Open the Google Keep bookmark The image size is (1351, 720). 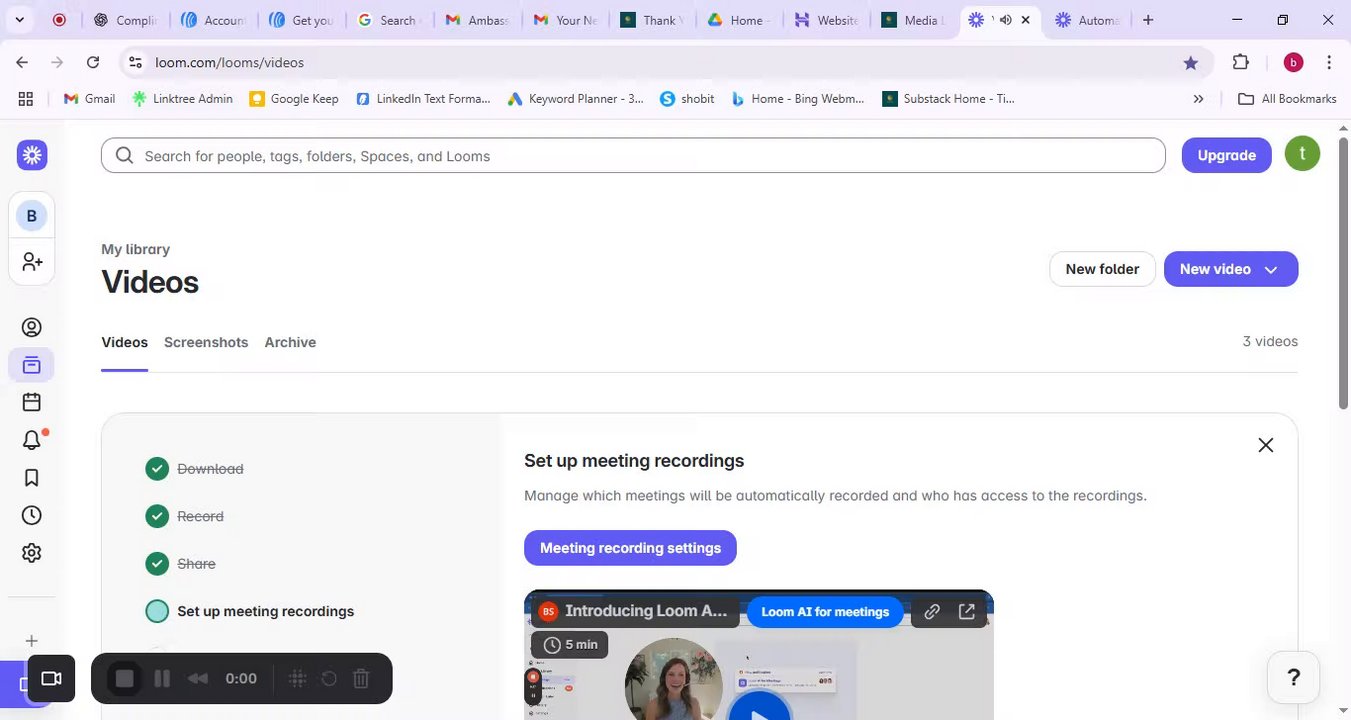(294, 99)
